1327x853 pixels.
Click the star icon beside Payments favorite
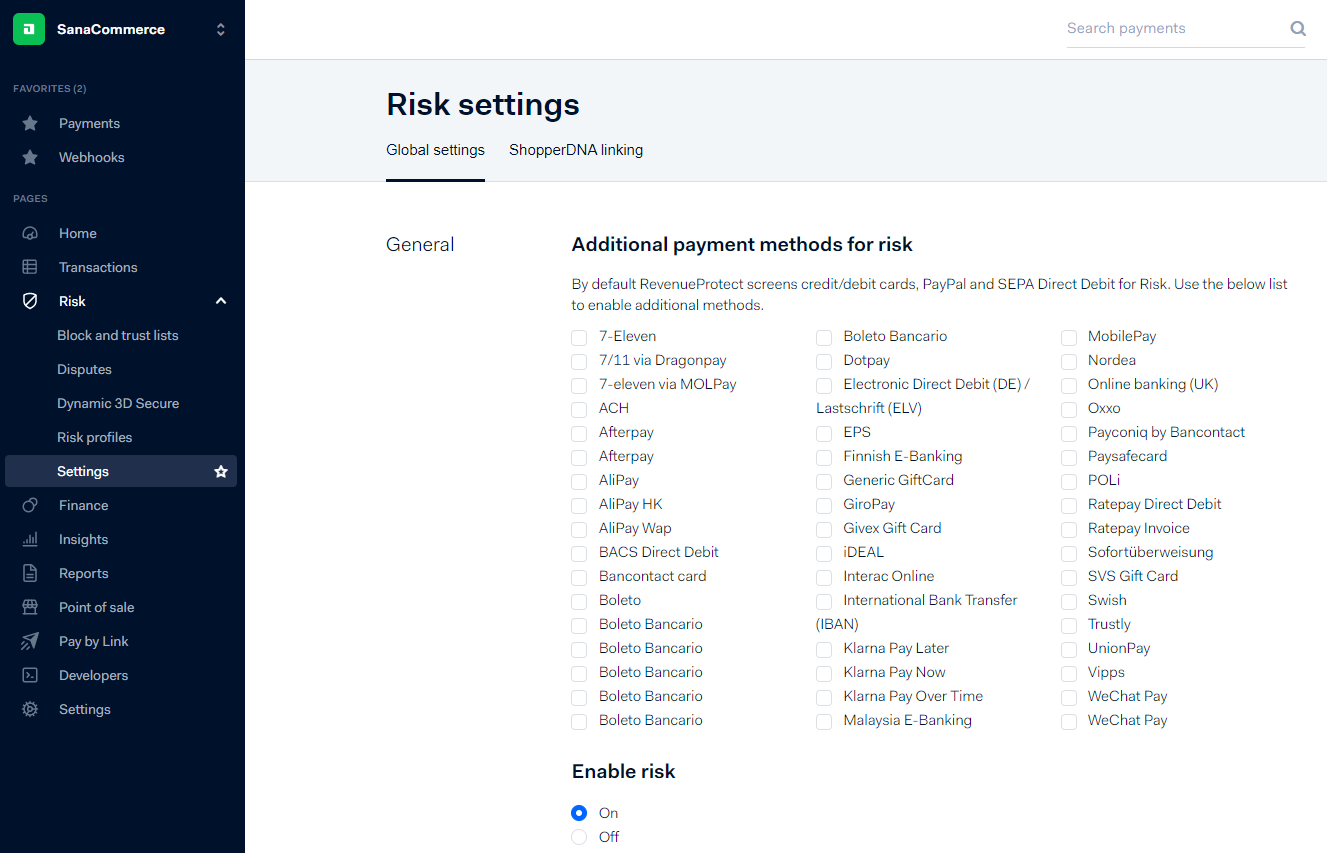point(30,123)
